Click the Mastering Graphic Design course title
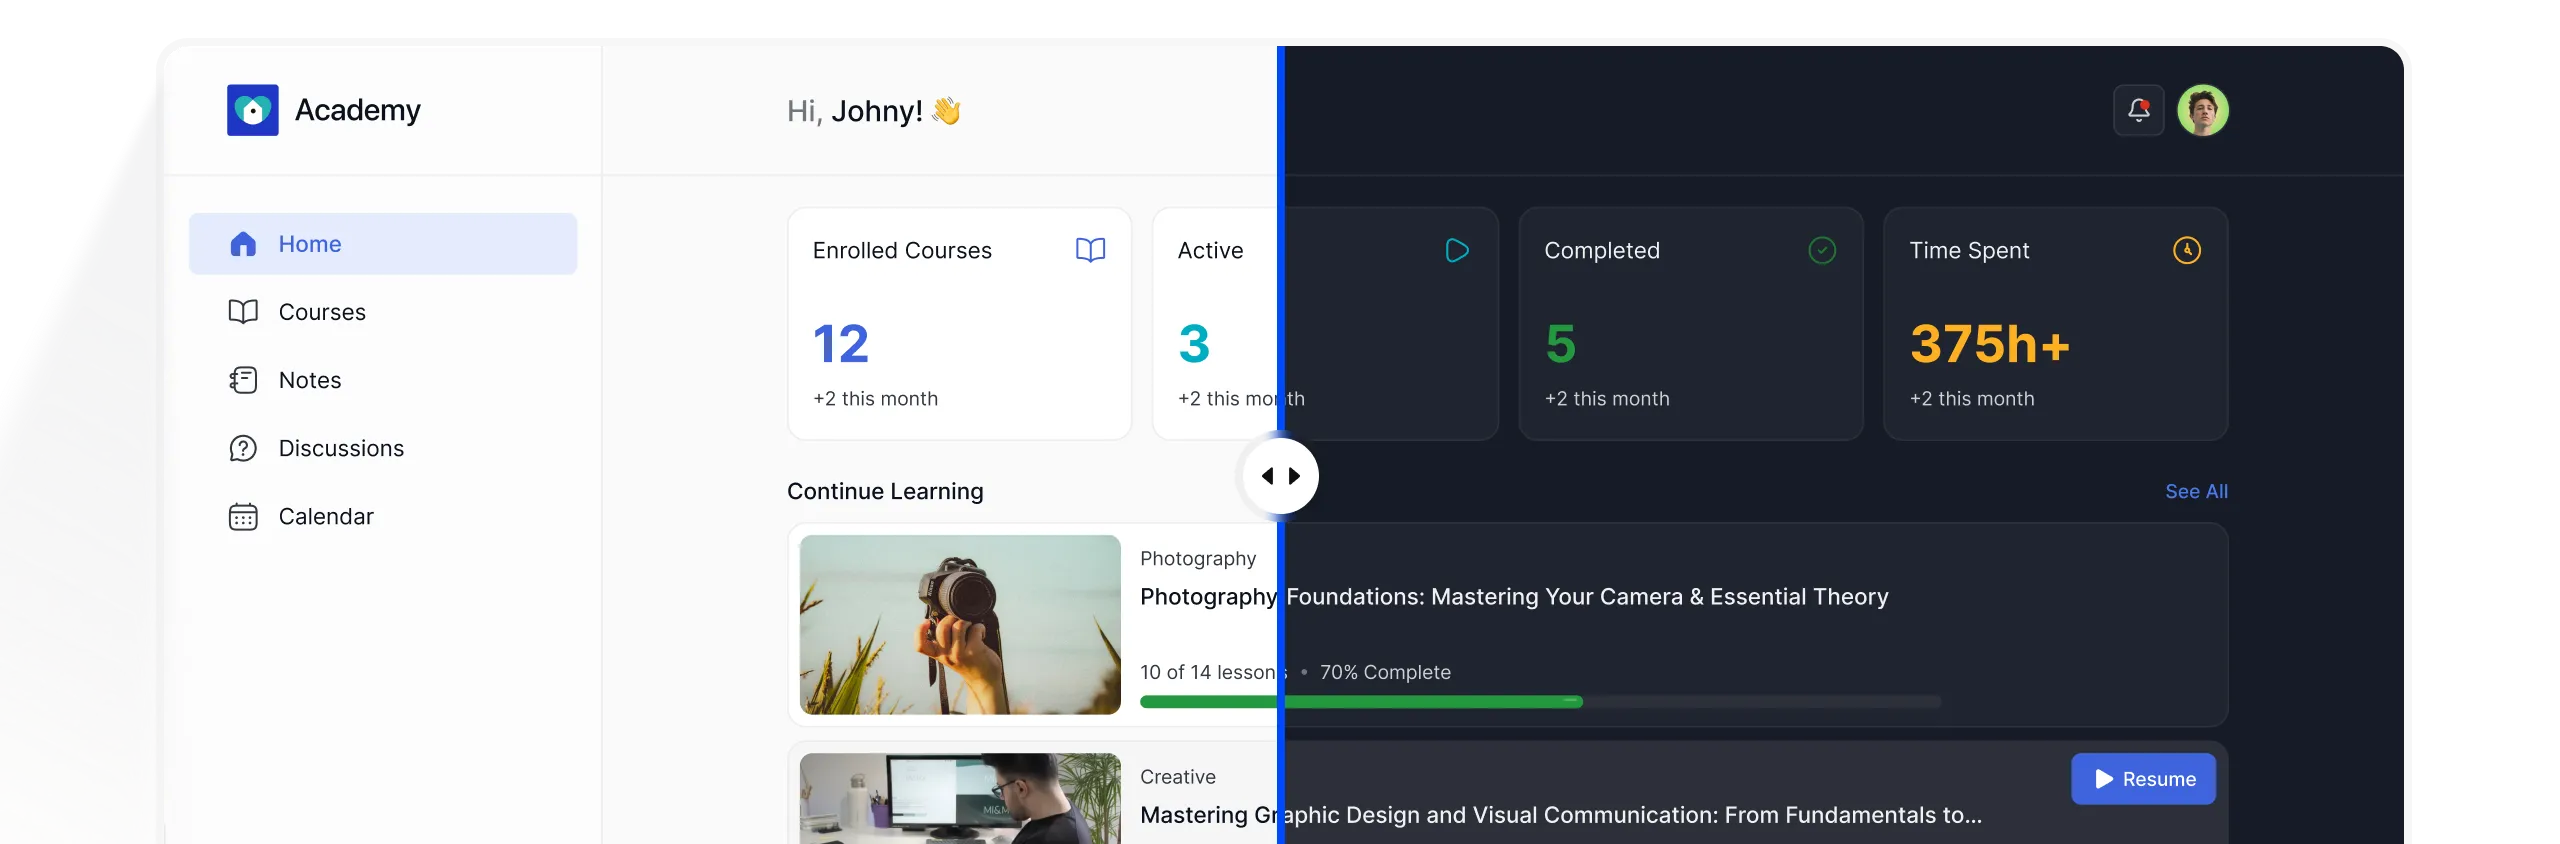 point(1561,815)
